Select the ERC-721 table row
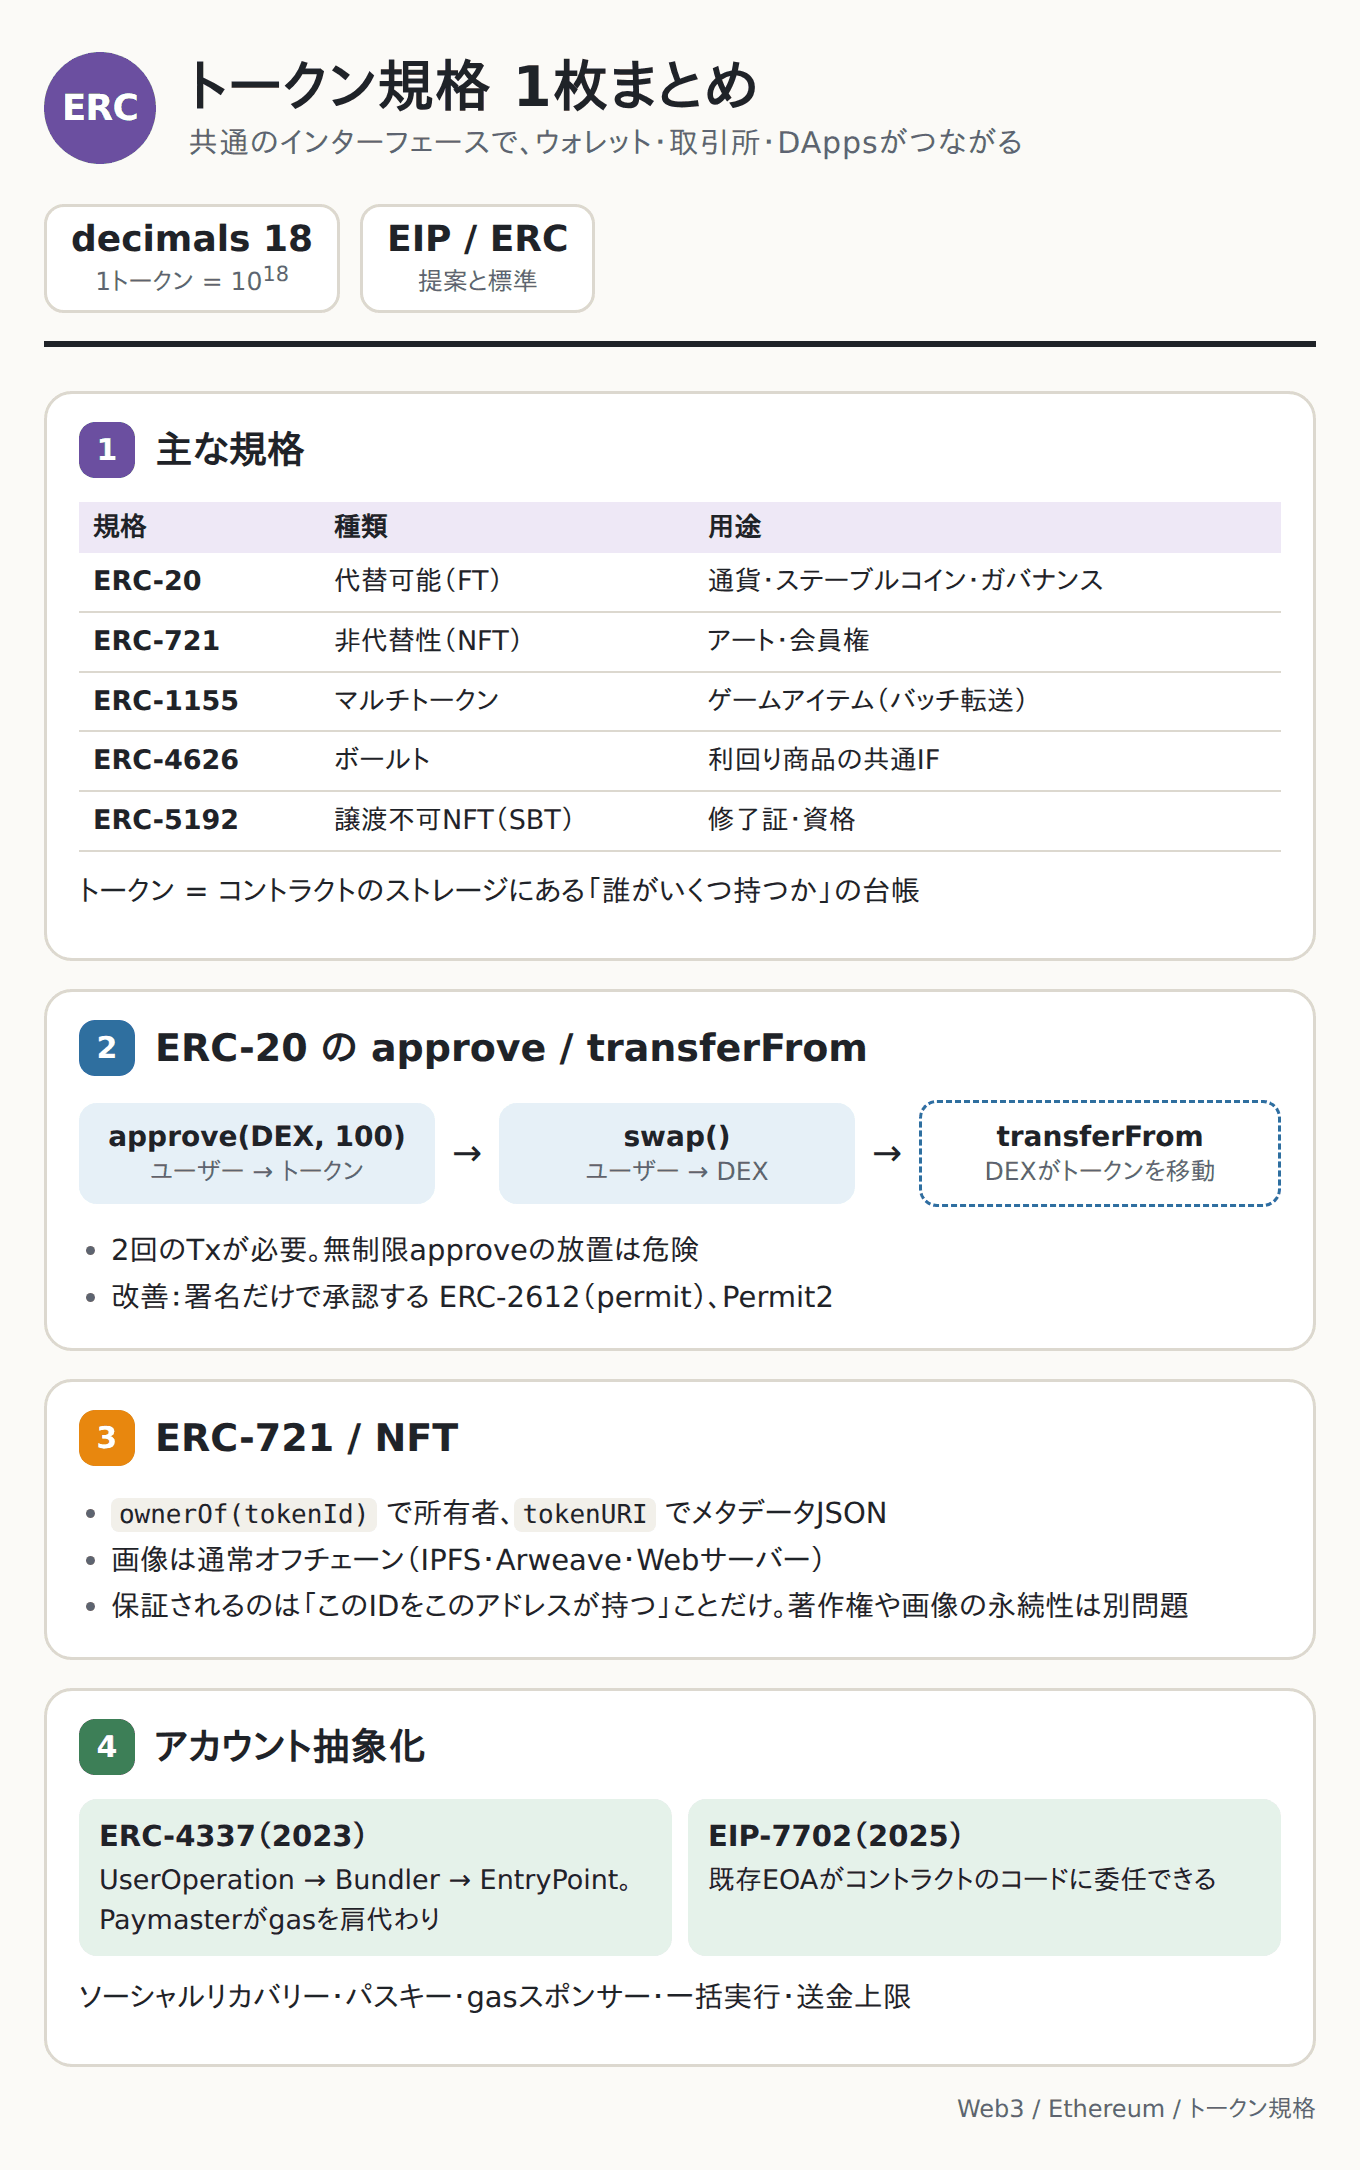The image size is (1360, 2170). [680, 642]
